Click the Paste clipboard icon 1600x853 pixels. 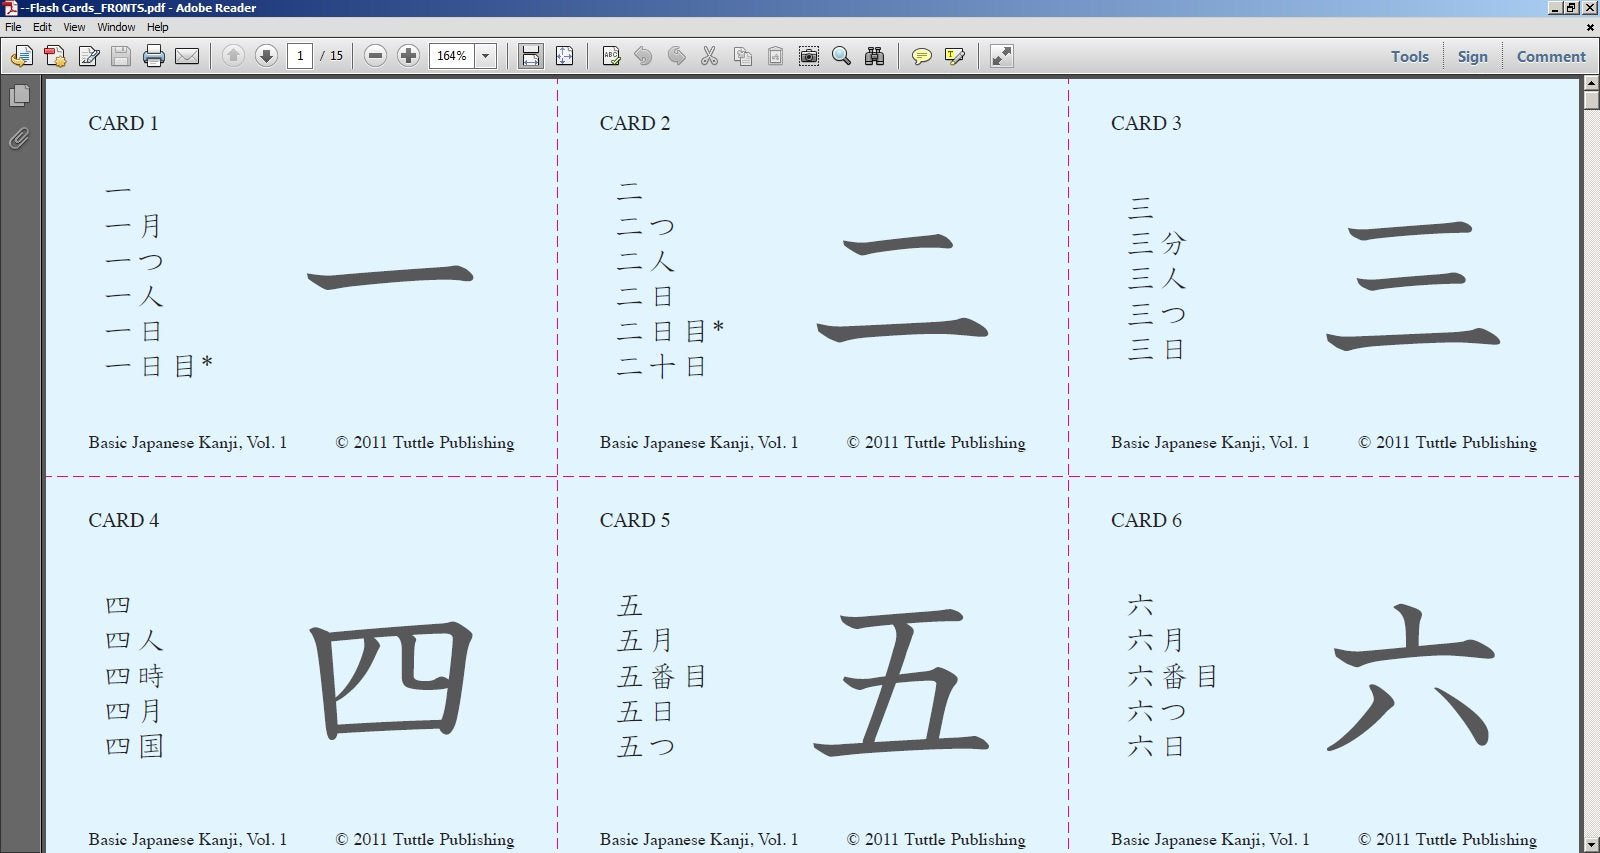775,56
